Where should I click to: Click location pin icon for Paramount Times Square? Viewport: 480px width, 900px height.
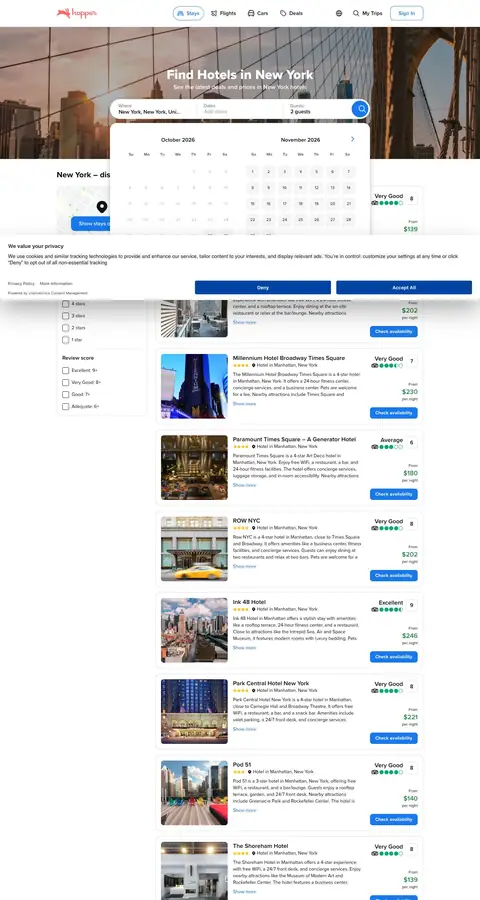click(254, 447)
